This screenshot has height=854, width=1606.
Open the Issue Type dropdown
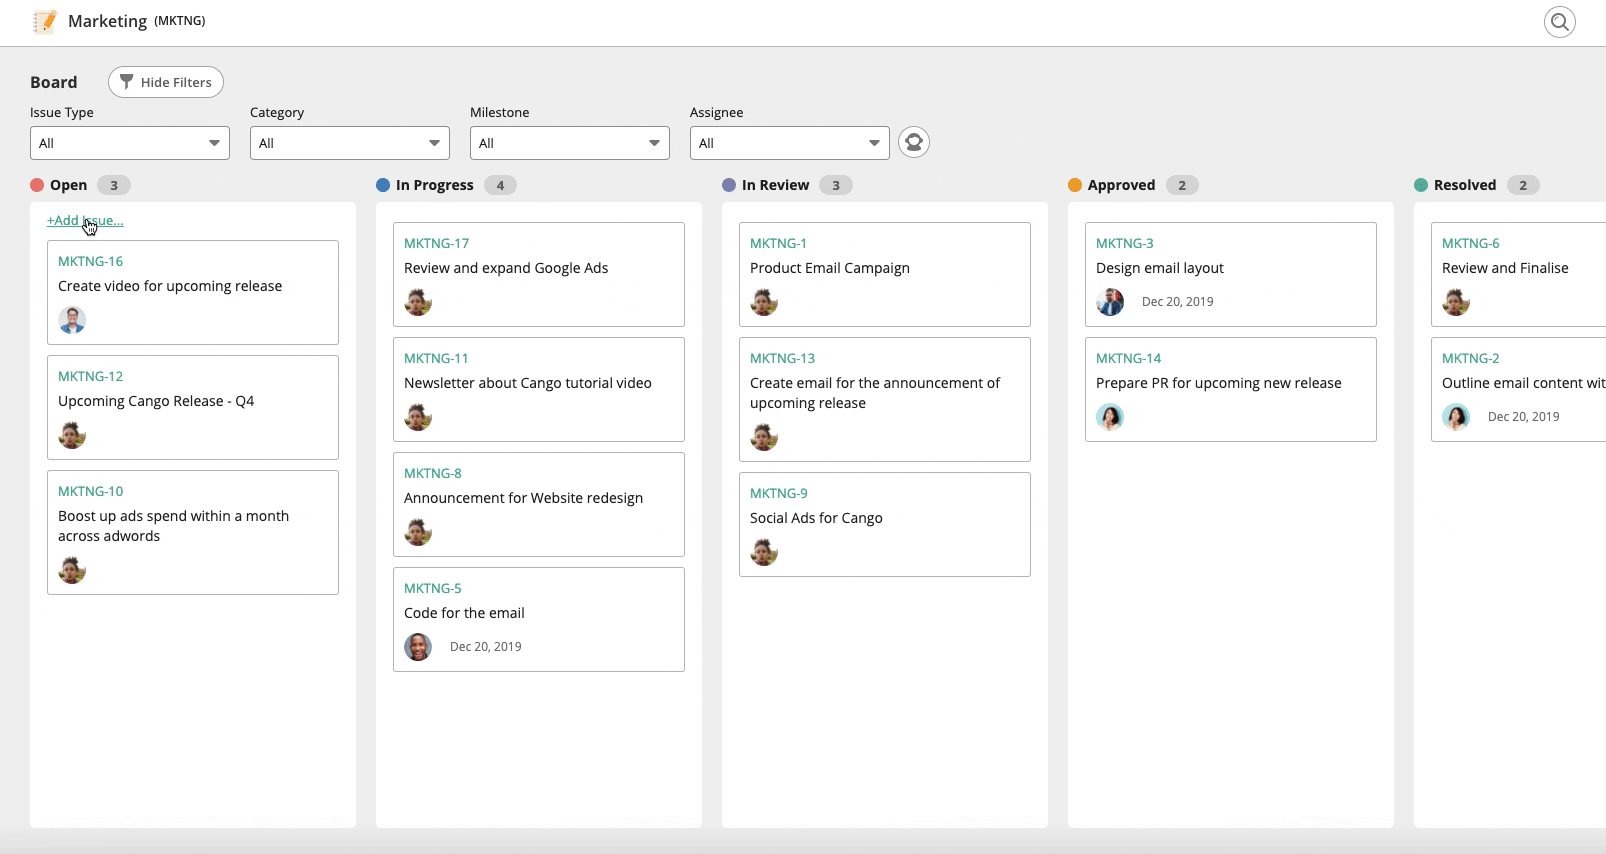130,143
